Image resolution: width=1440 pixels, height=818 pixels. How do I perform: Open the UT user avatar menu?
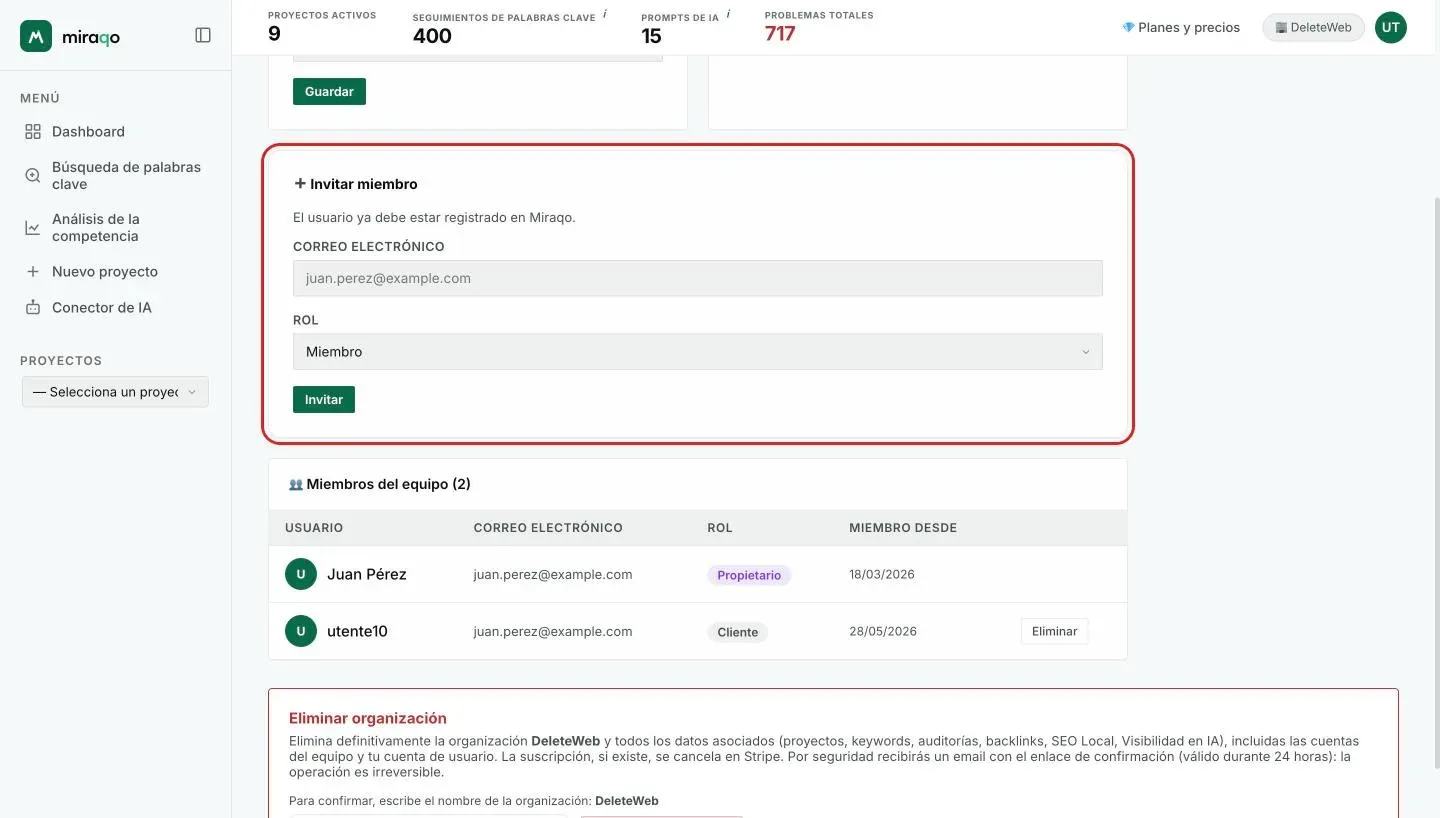[x=1390, y=27]
